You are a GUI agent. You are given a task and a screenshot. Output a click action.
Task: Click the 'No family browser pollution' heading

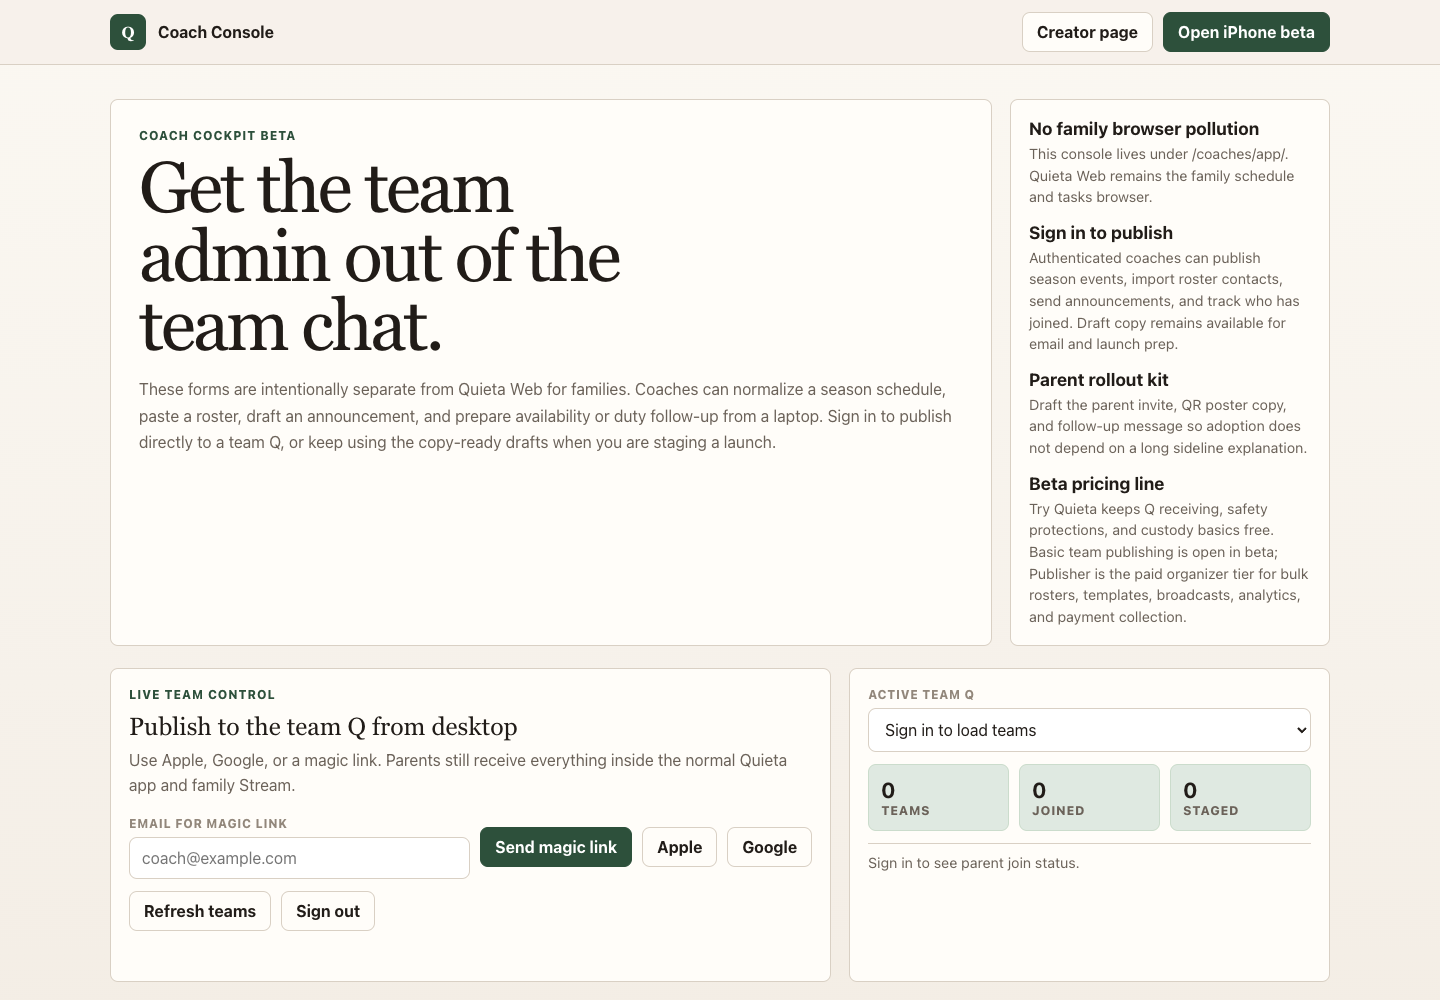coord(1144,129)
